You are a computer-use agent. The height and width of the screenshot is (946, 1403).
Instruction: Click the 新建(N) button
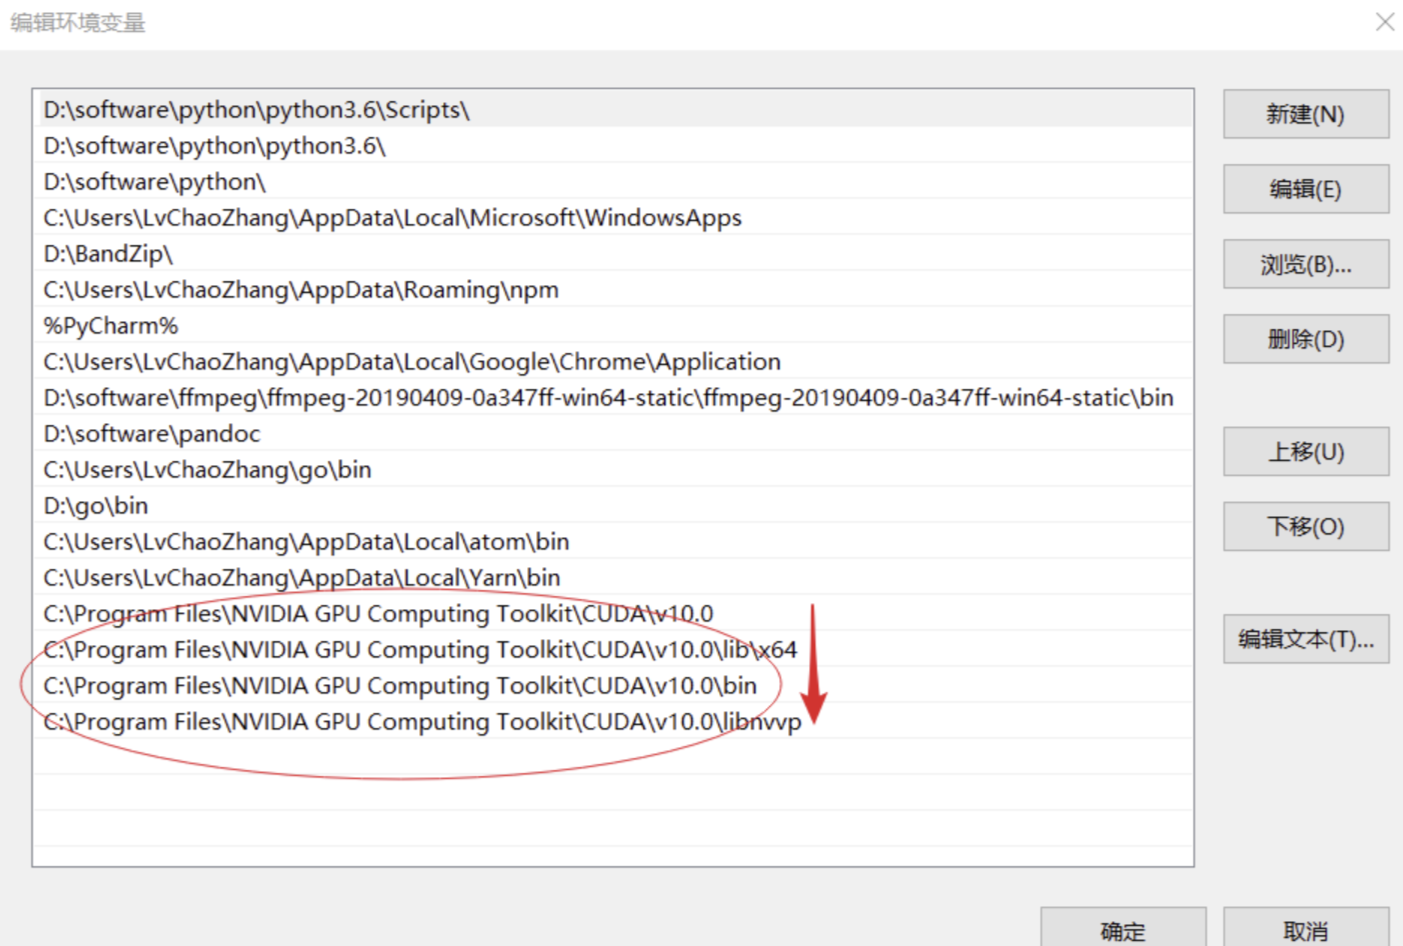pyautogui.click(x=1305, y=114)
